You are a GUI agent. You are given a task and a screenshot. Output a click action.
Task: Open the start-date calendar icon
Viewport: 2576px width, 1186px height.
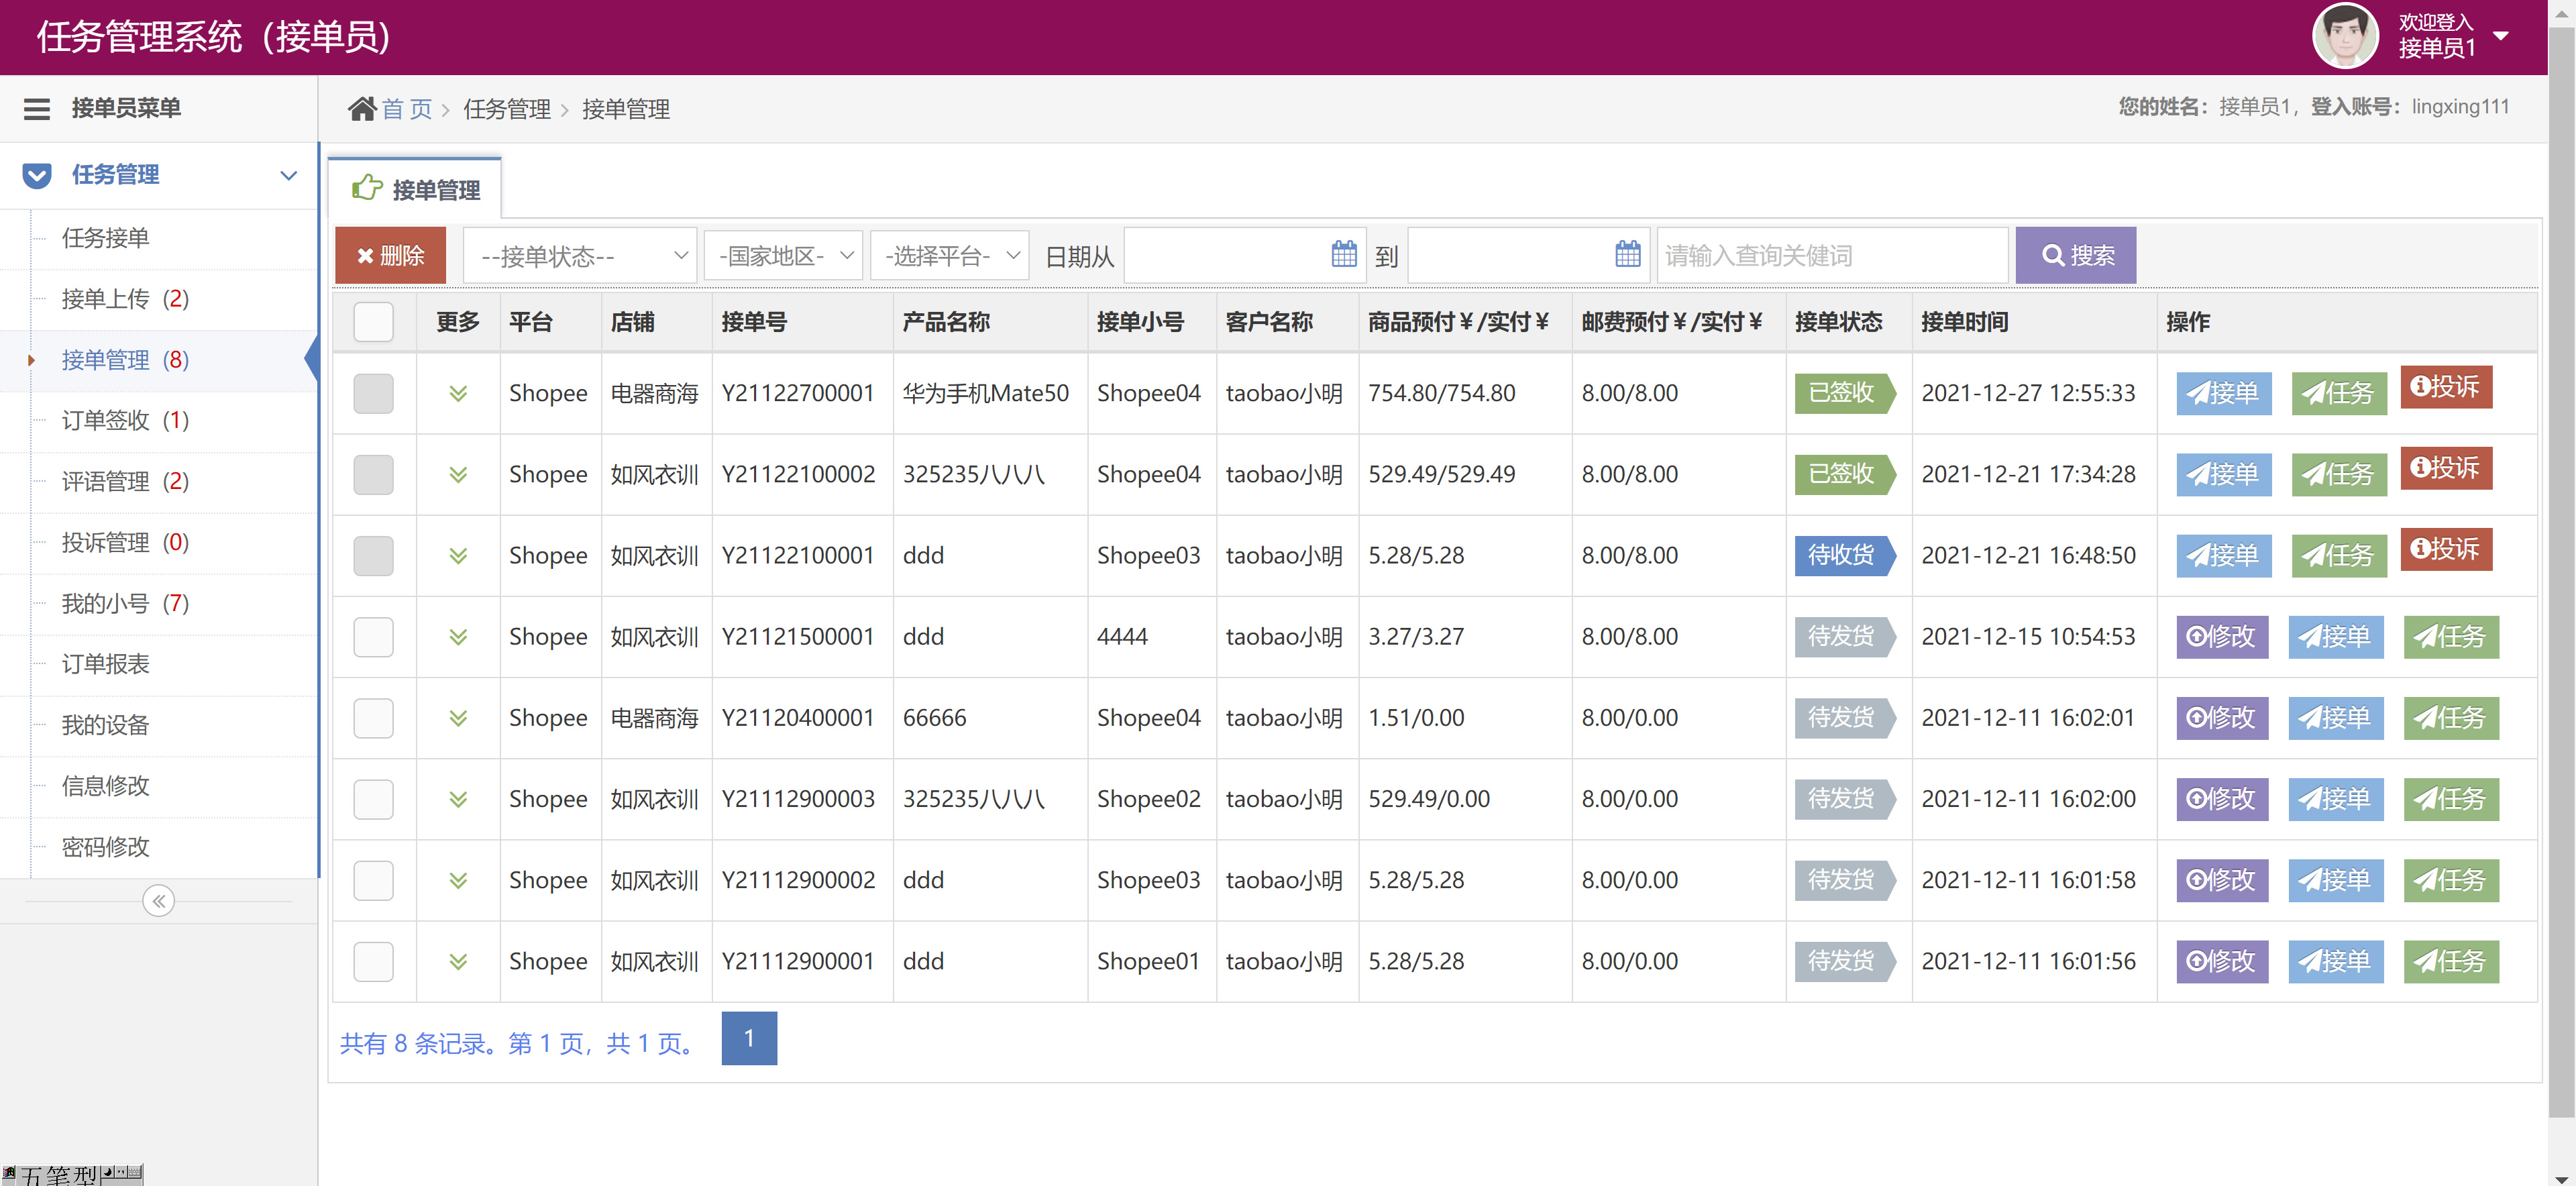1344,254
